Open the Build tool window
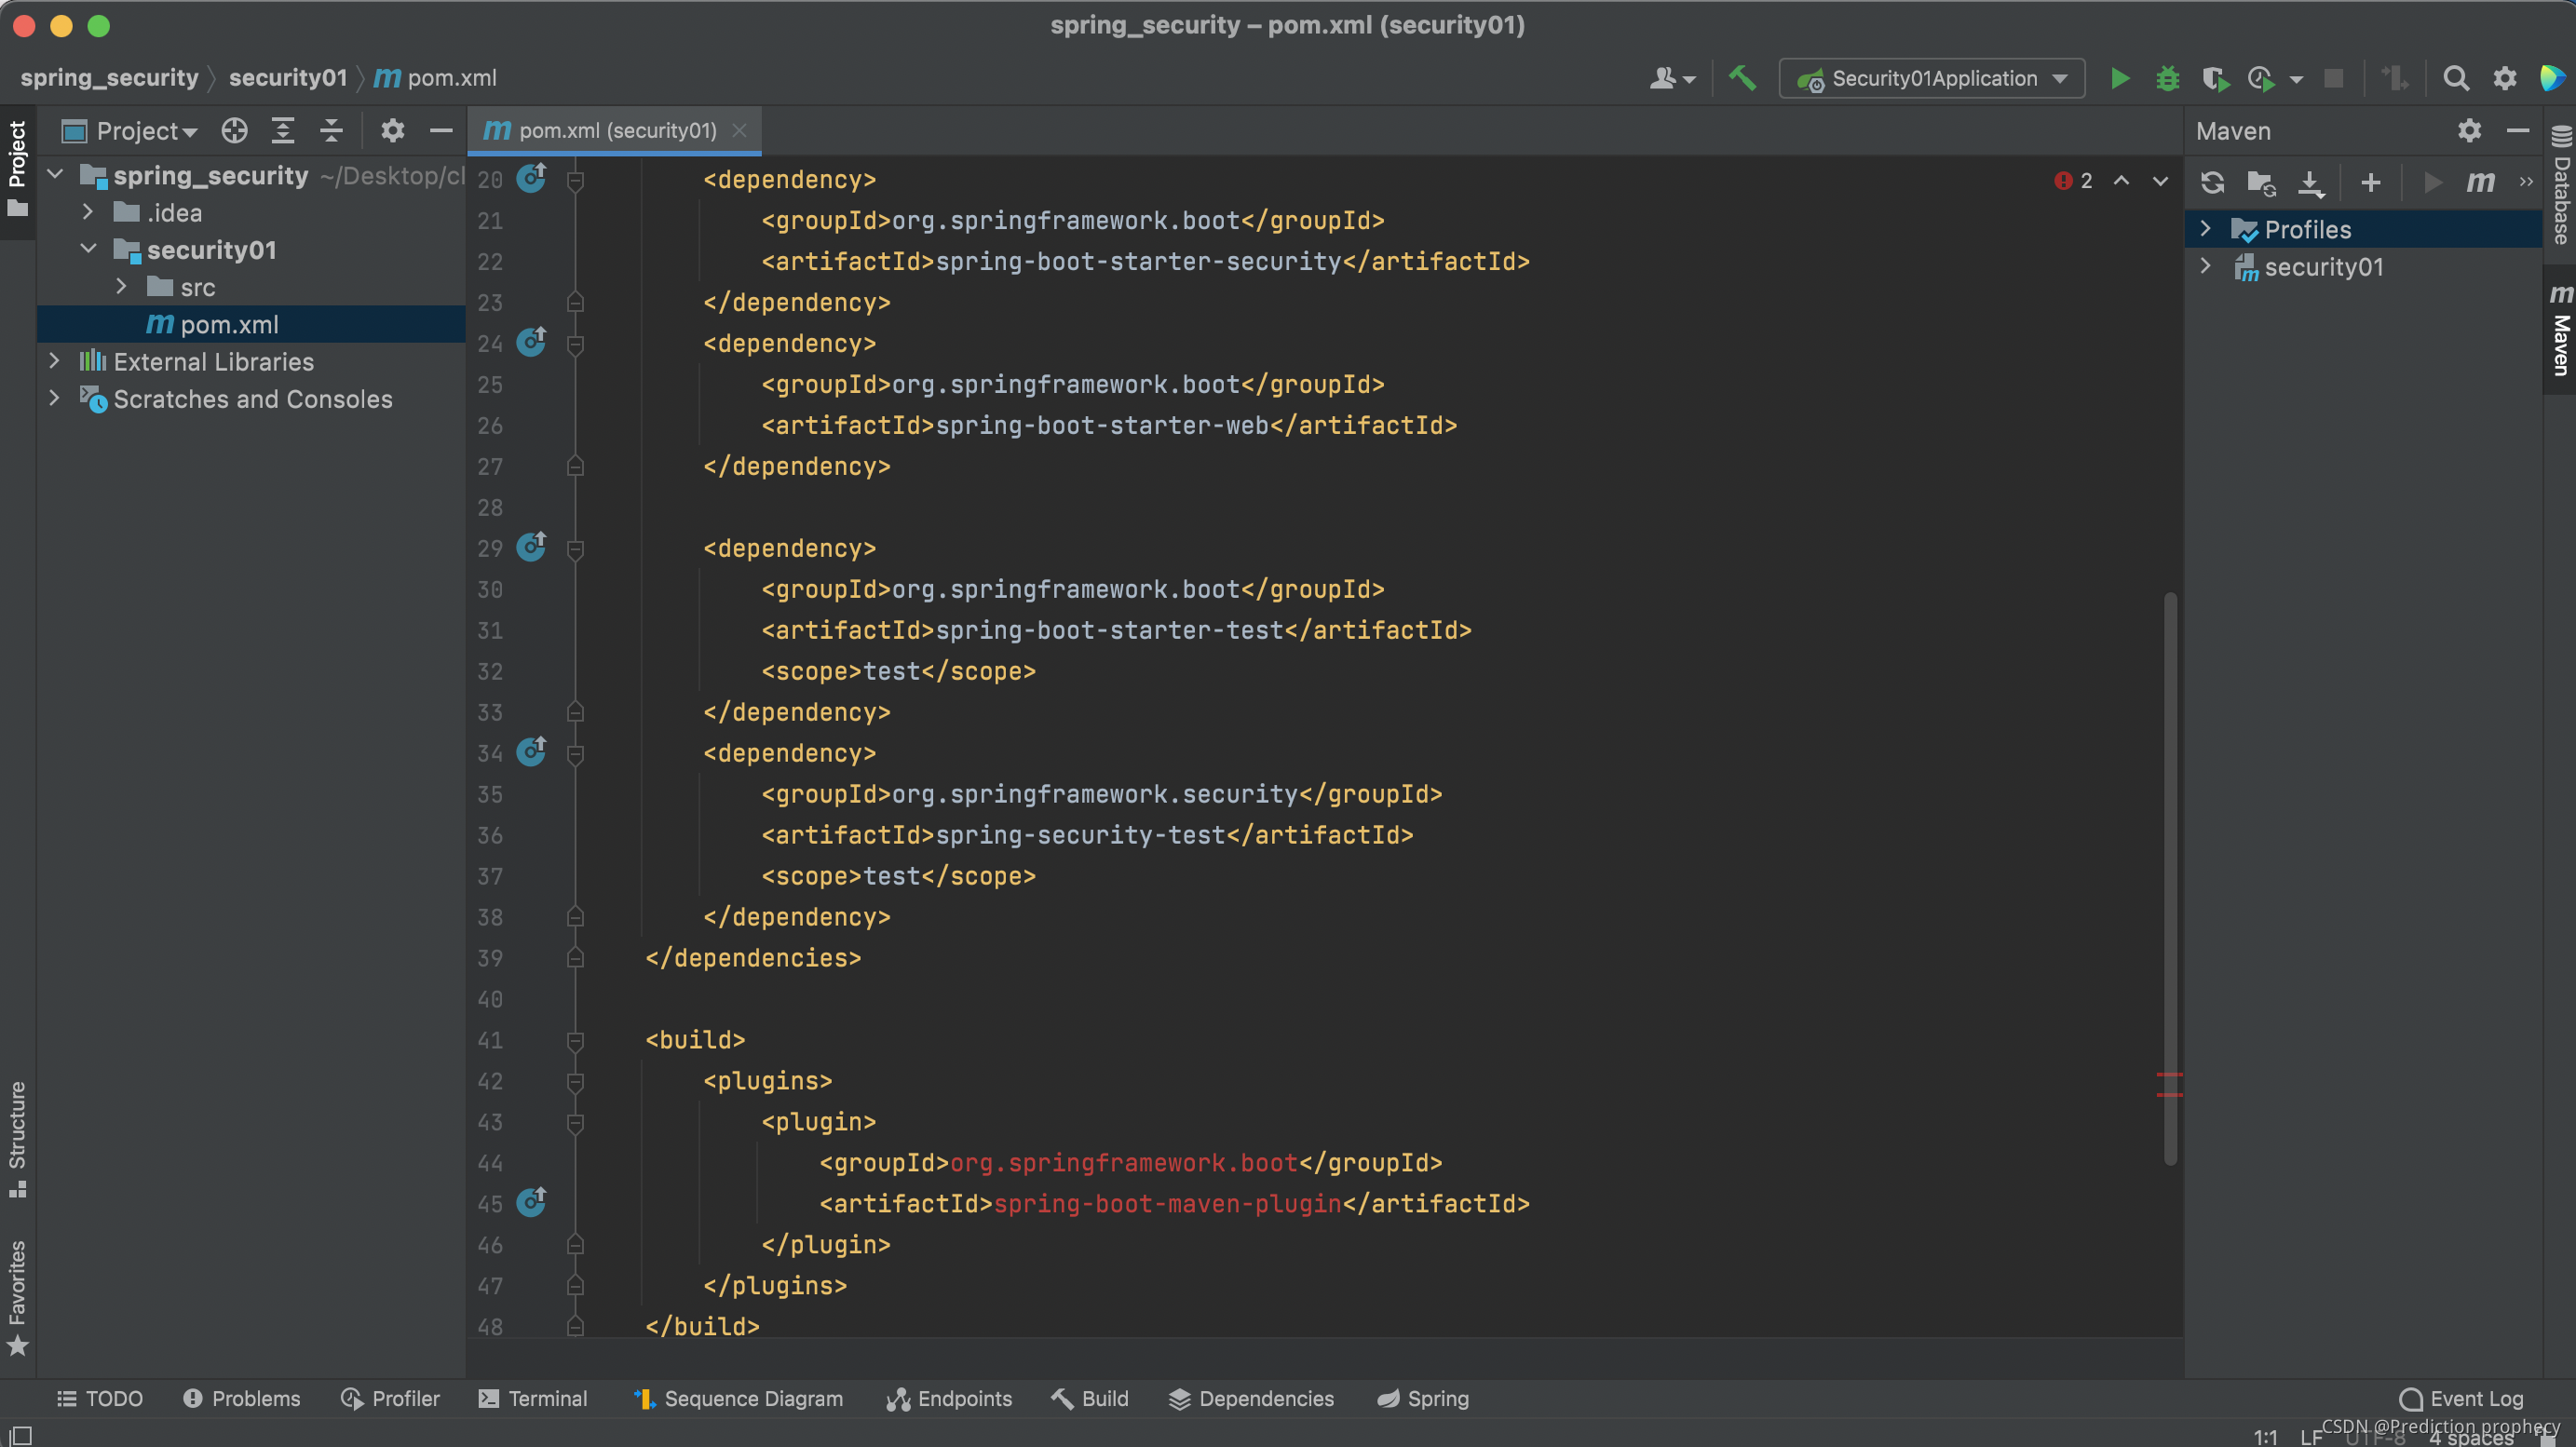The height and width of the screenshot is (1447, 2576). tap(1090, 1398)
